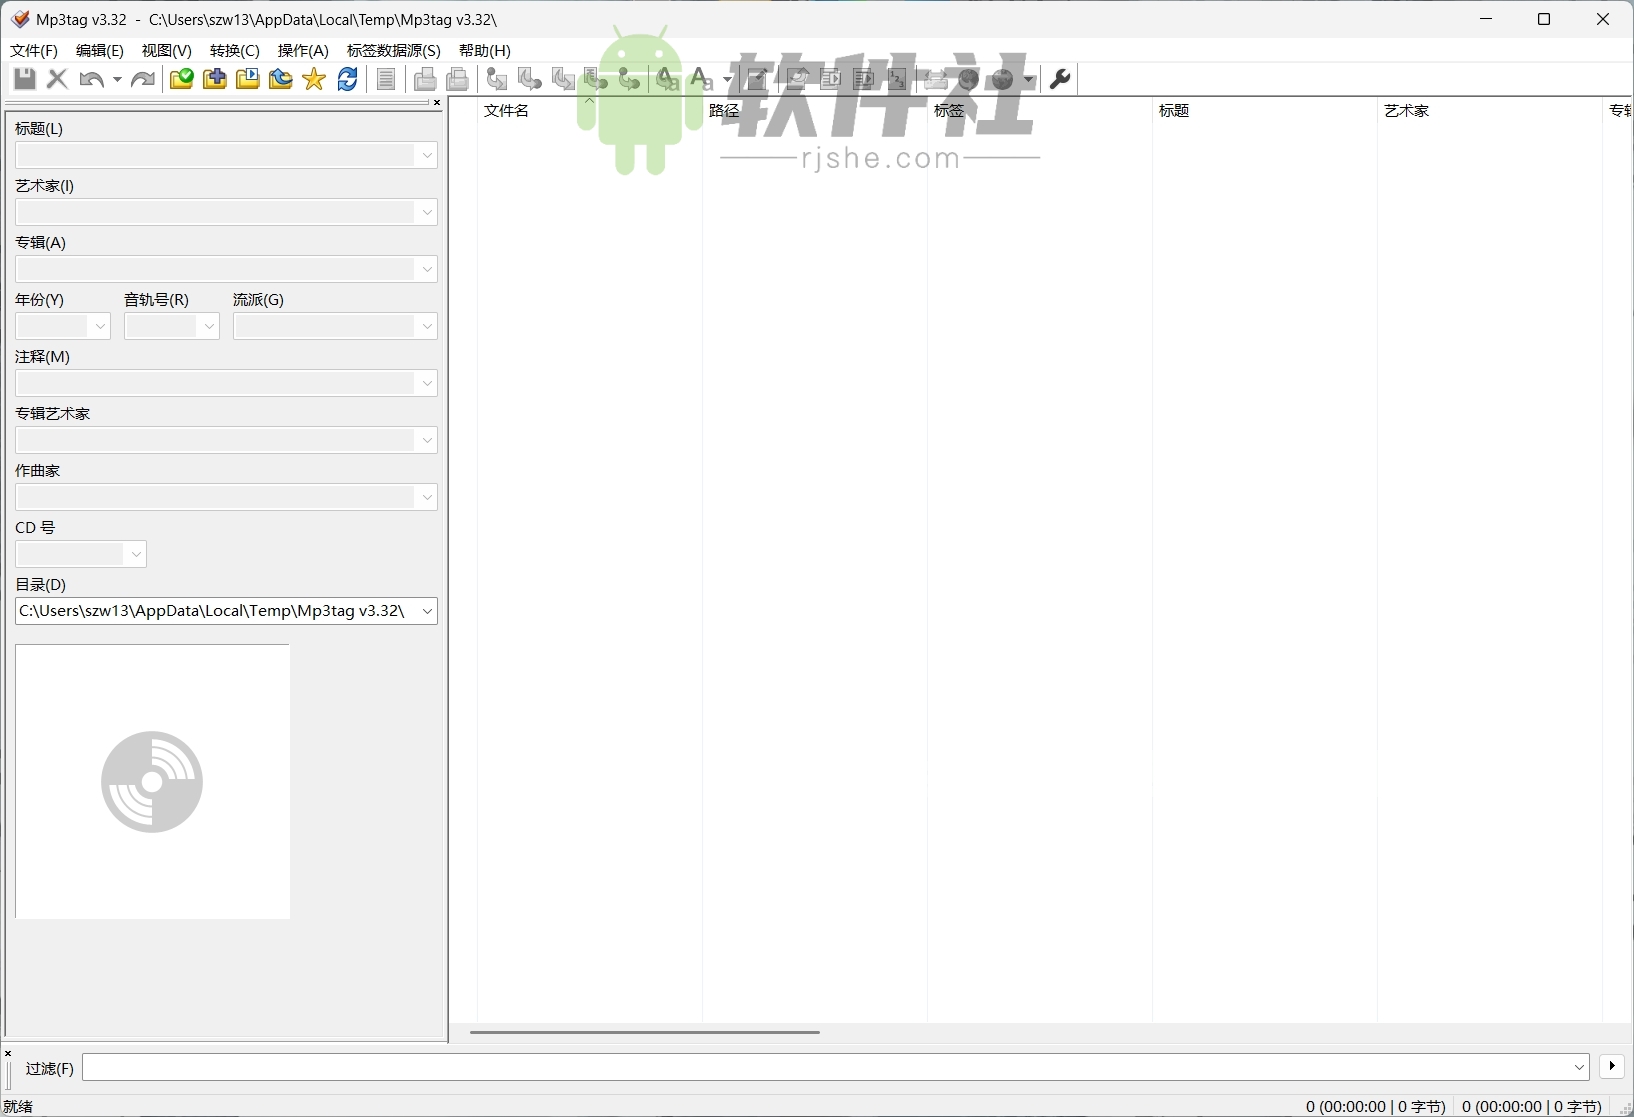Click the Undo arrow icon
1634x1117 pixels.
click(x=91, y=79)
